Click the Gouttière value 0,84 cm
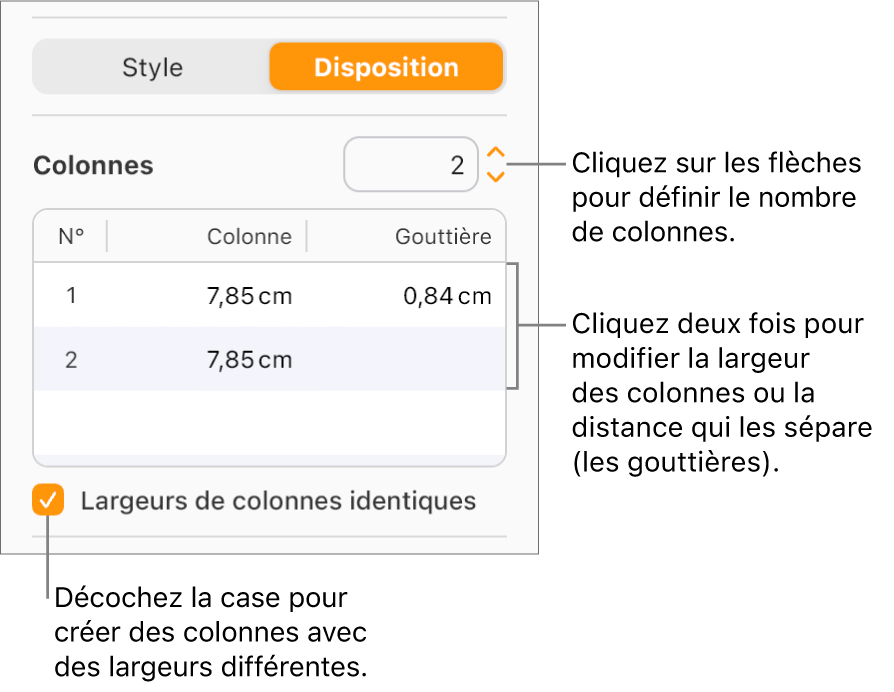894x692 pixels. tap(446, 295)
